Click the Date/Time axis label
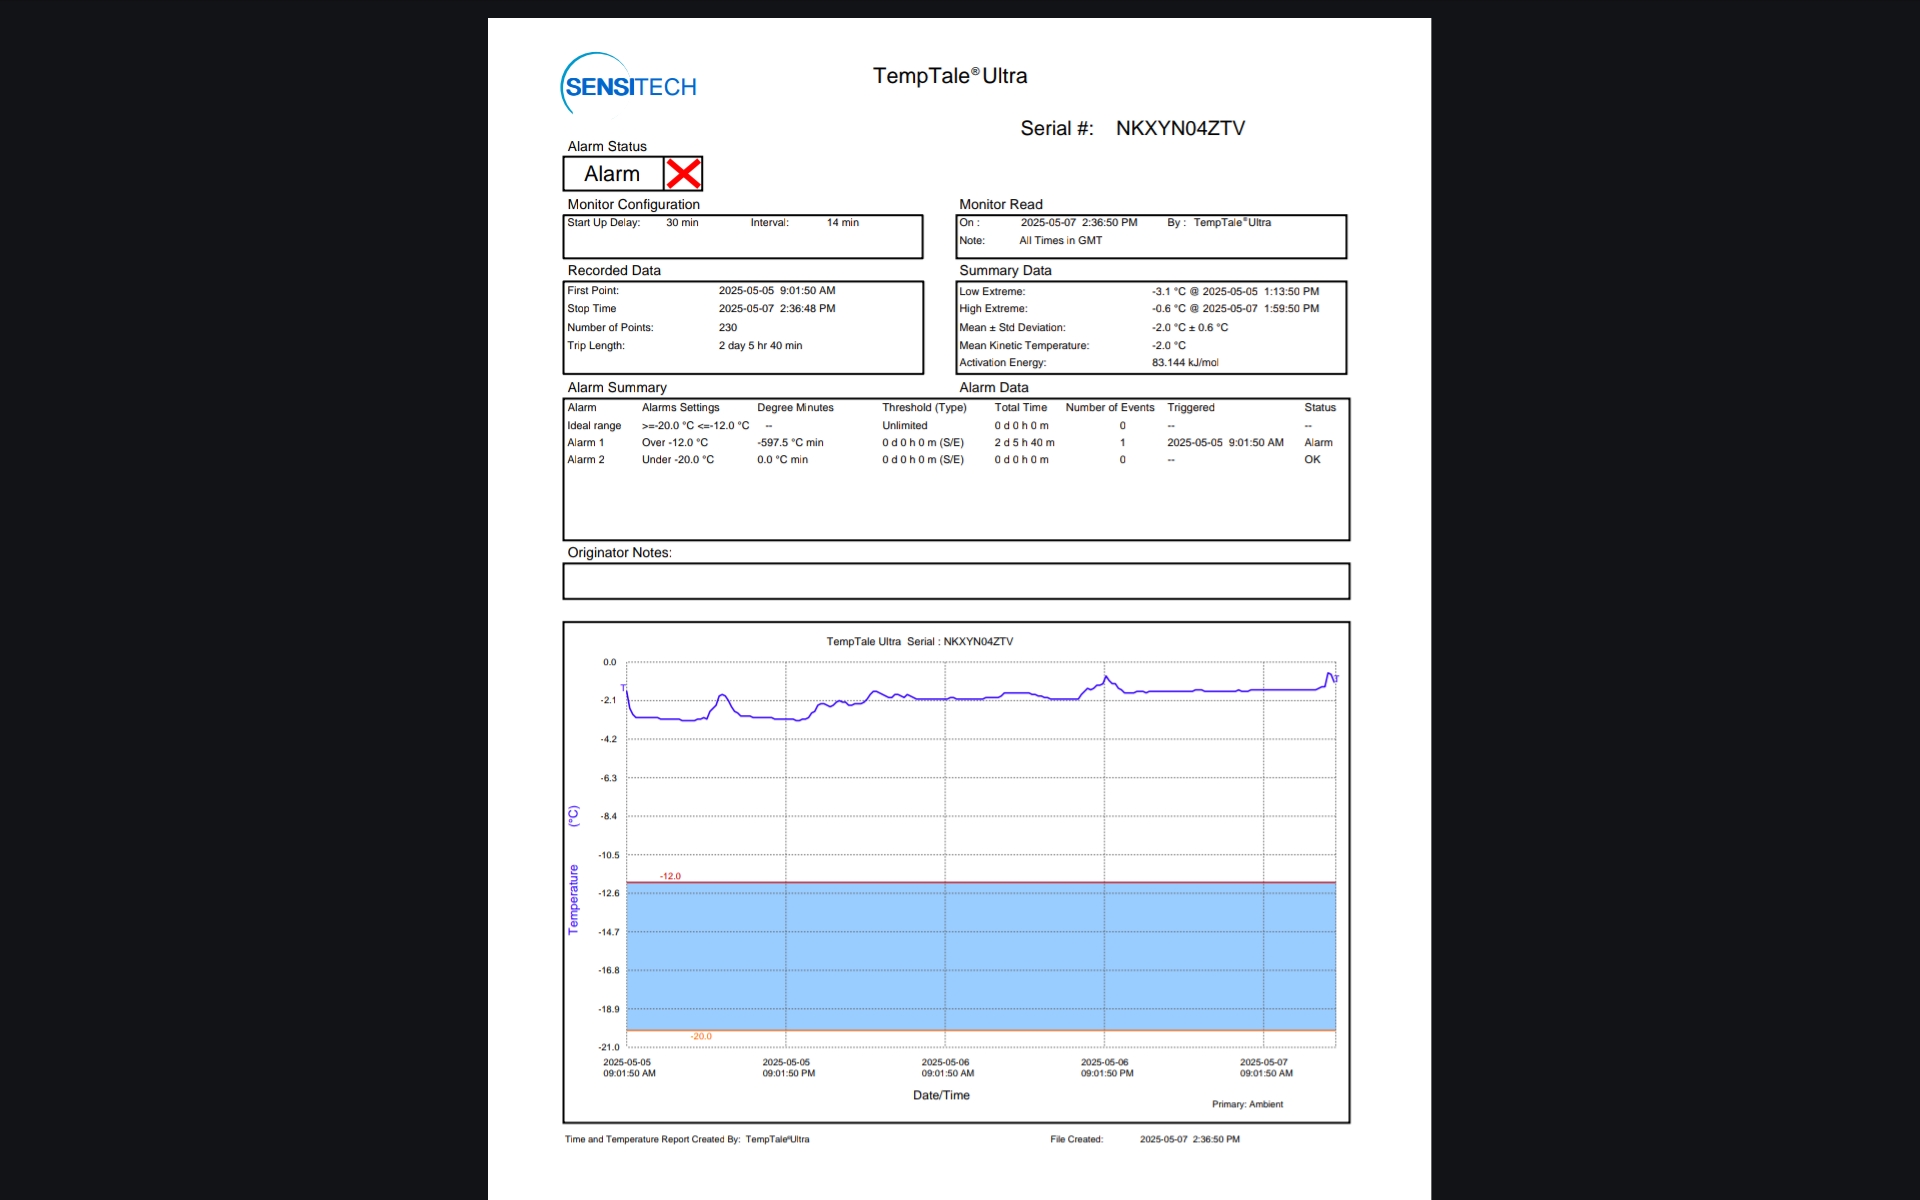1920x1200 pixels. pyautogui.click(x=941, y=1096)
